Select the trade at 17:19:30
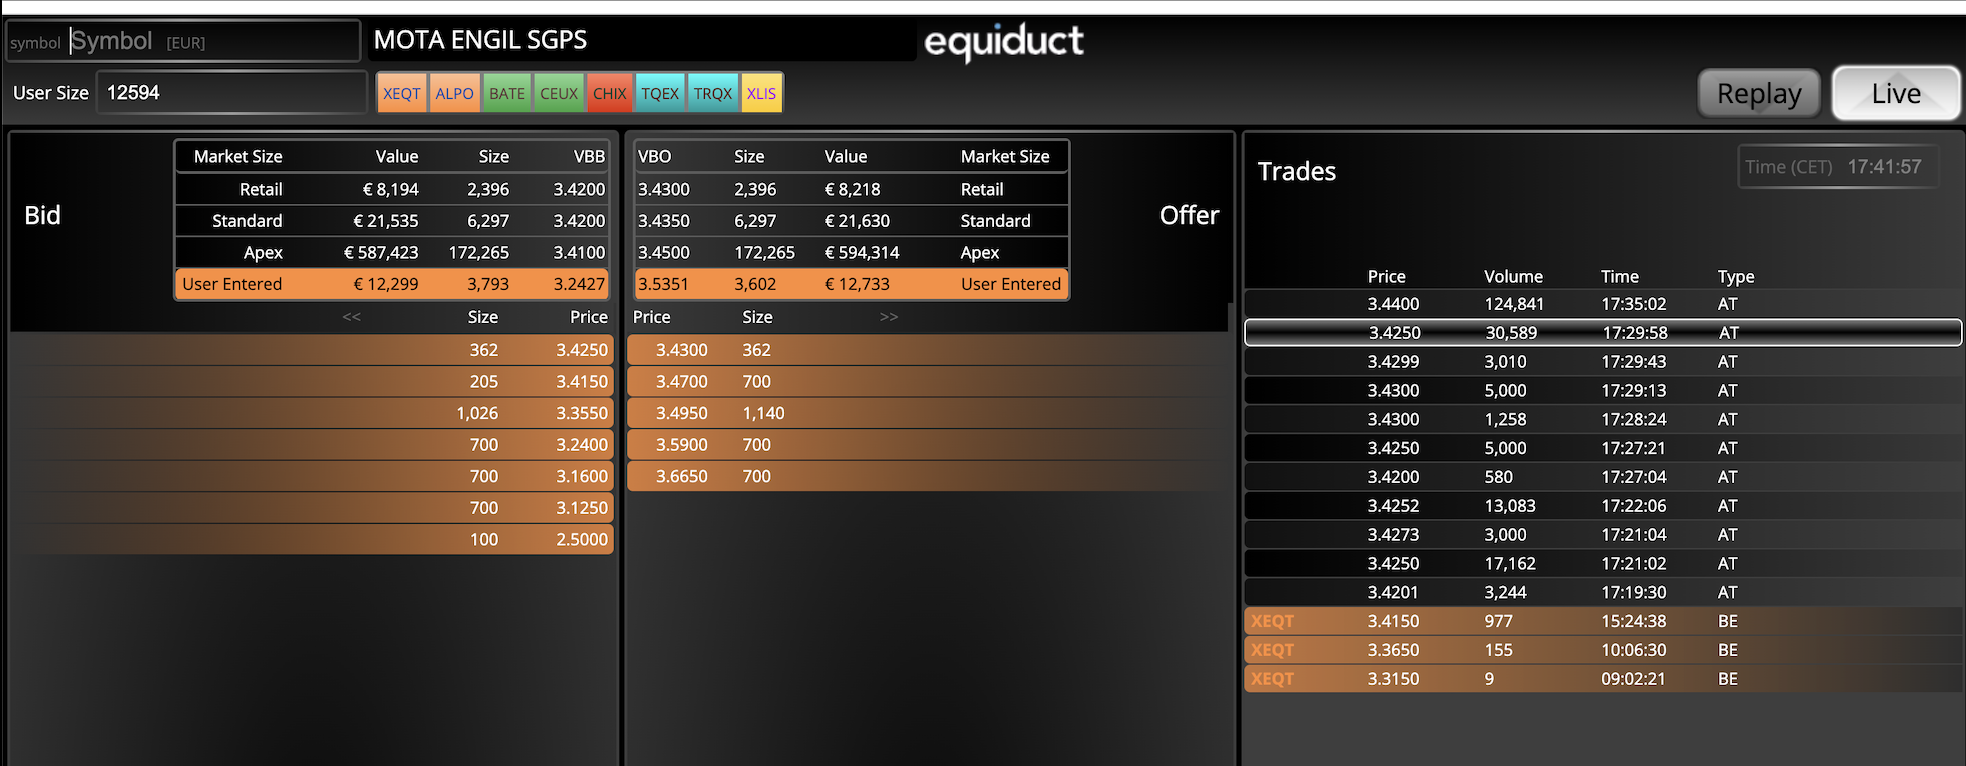The image size is (1966, 766). pos(1603,594)
